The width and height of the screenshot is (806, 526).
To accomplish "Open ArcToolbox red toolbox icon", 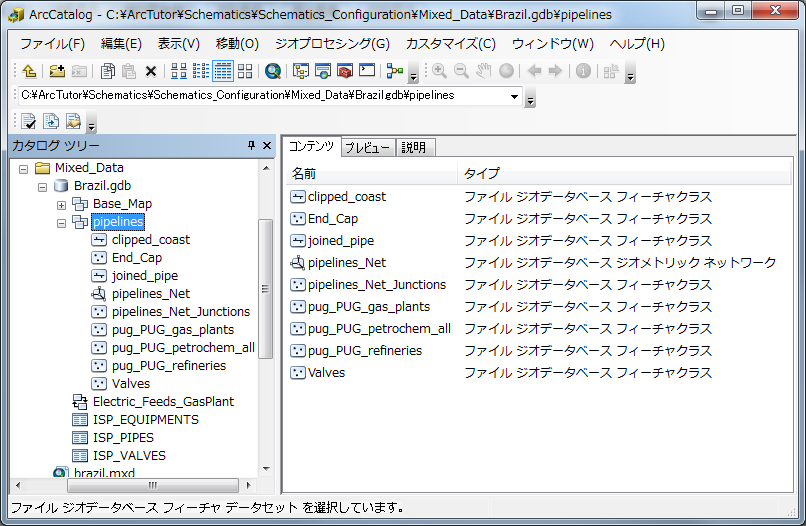I will [x=344, y=71].
